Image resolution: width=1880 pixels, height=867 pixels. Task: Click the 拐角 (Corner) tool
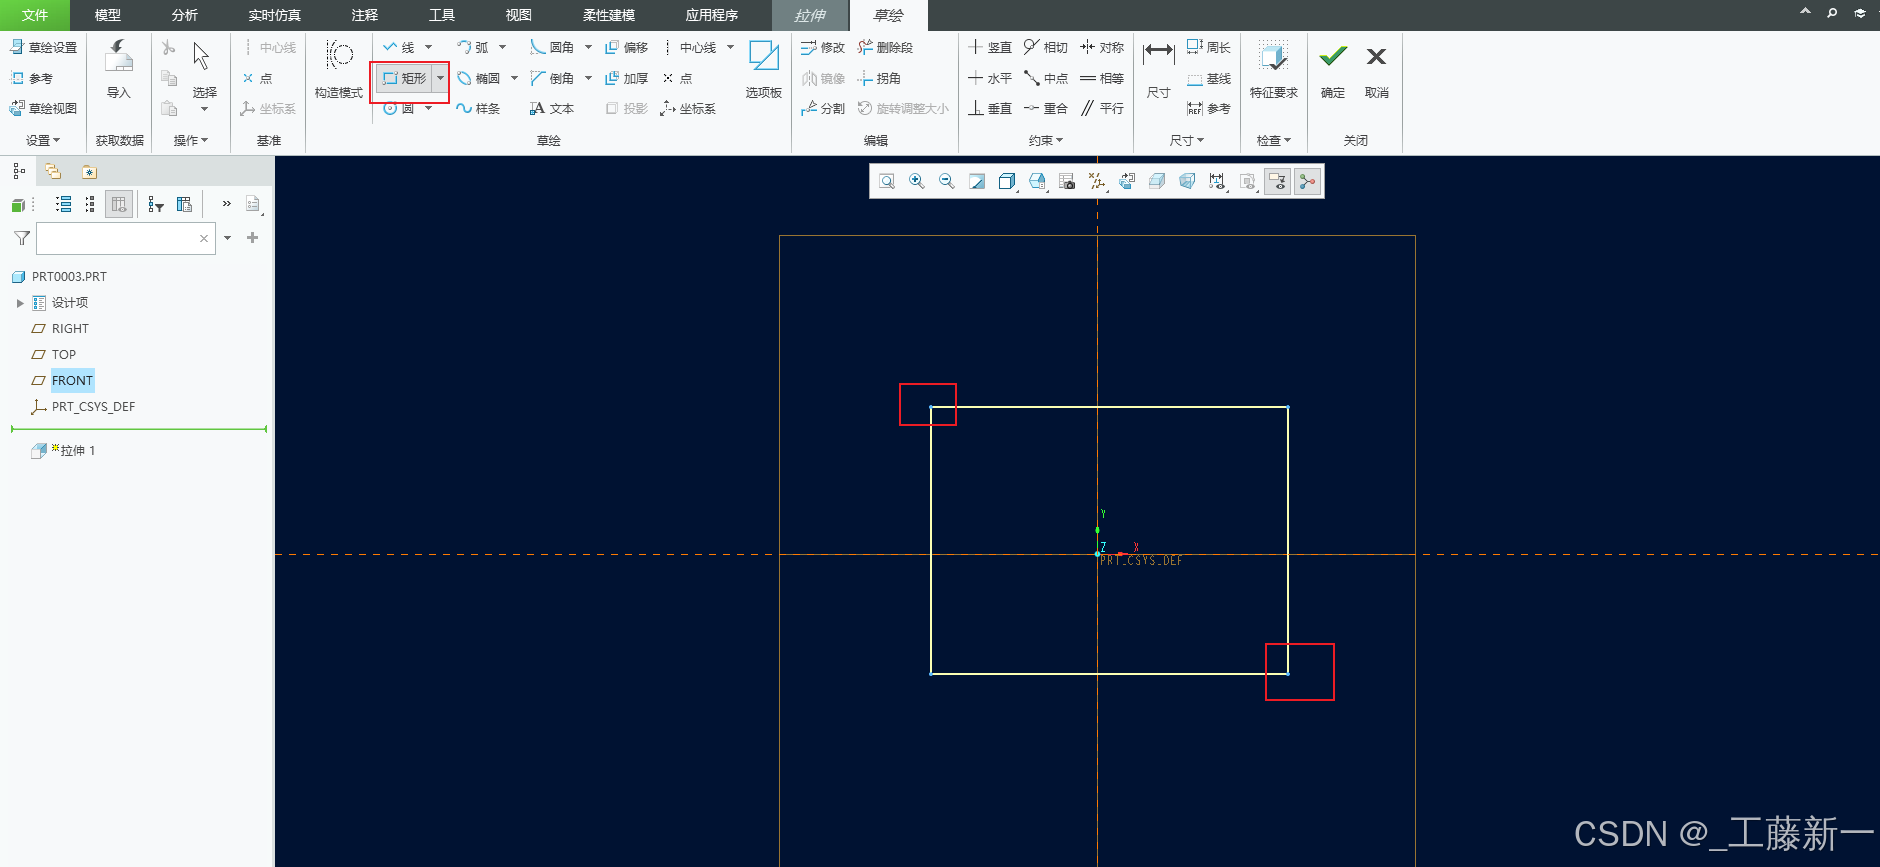[x=879, y=78]
